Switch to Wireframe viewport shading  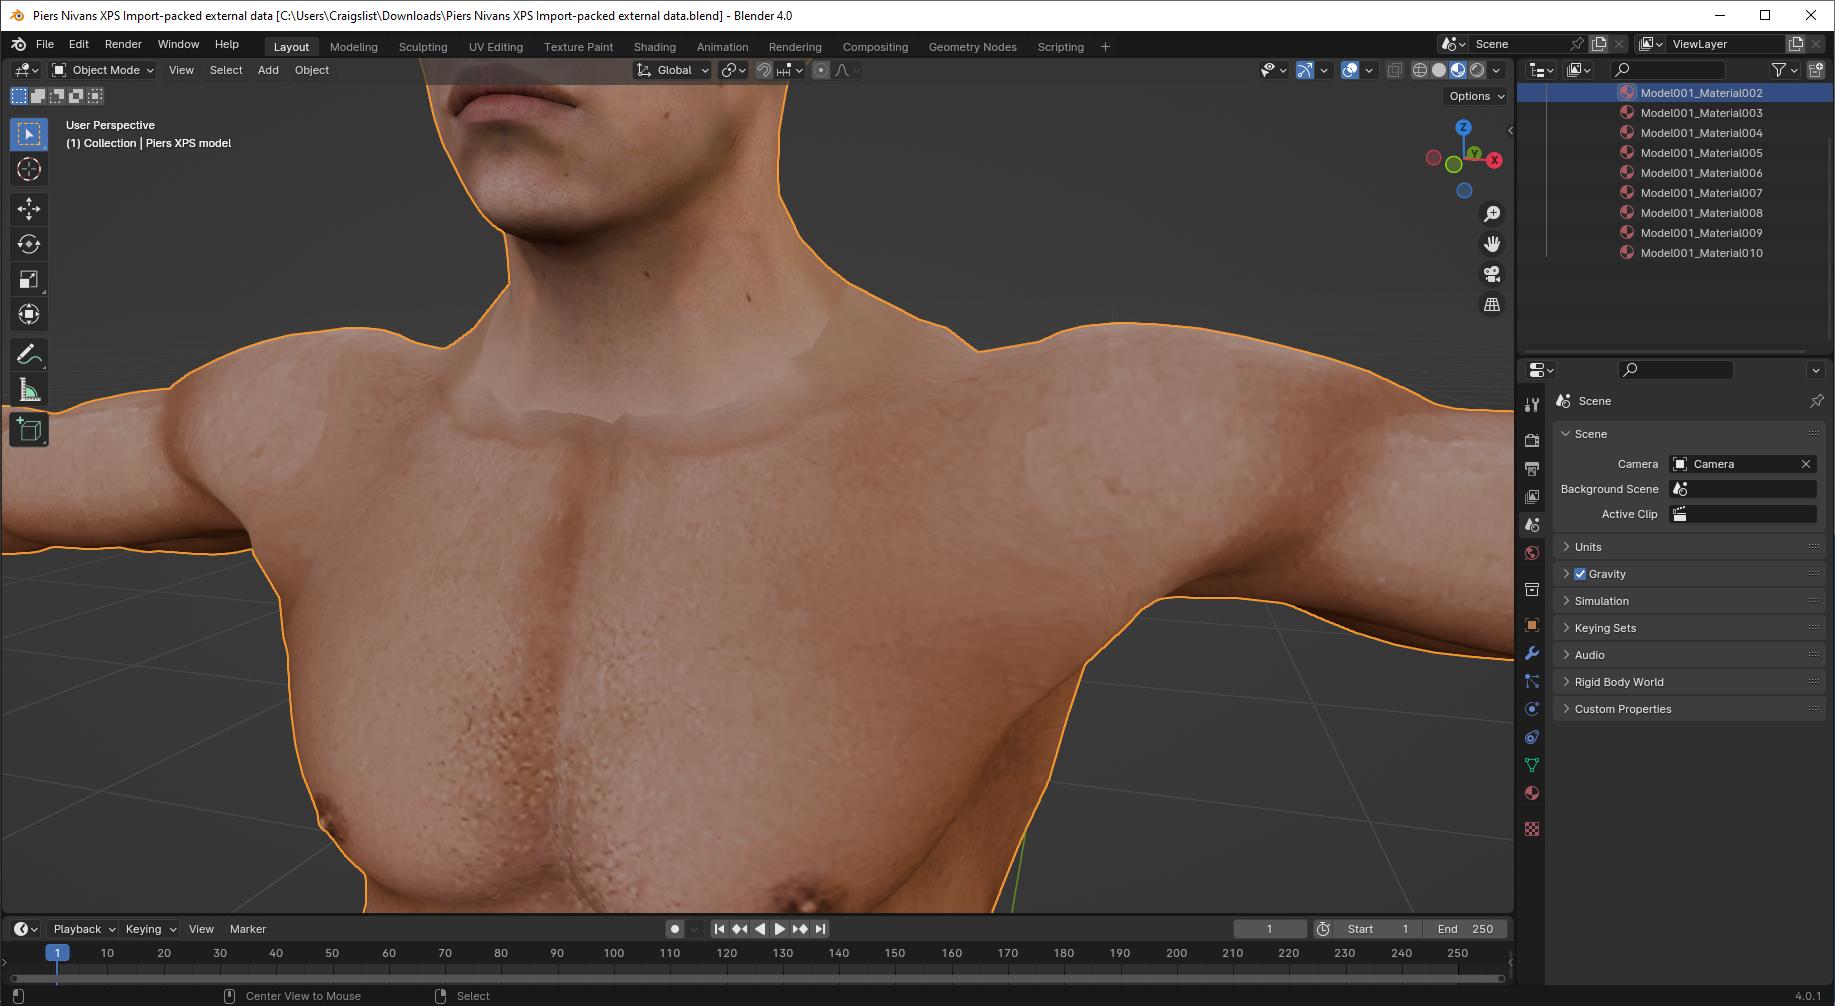(1420, 70)
